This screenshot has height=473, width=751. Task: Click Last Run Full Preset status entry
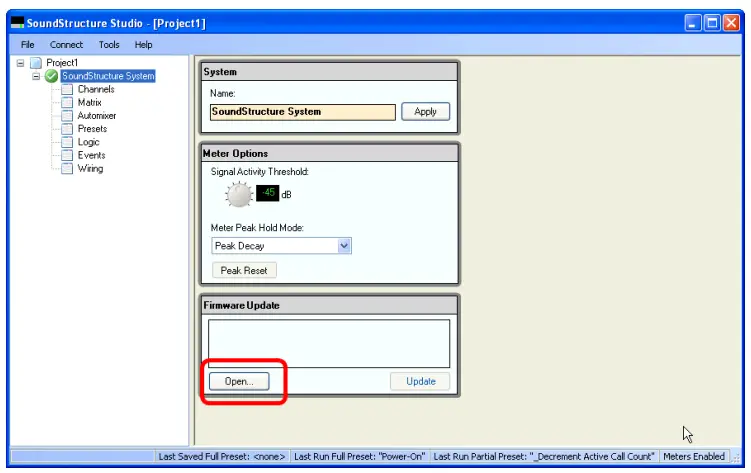coord(359,457)
